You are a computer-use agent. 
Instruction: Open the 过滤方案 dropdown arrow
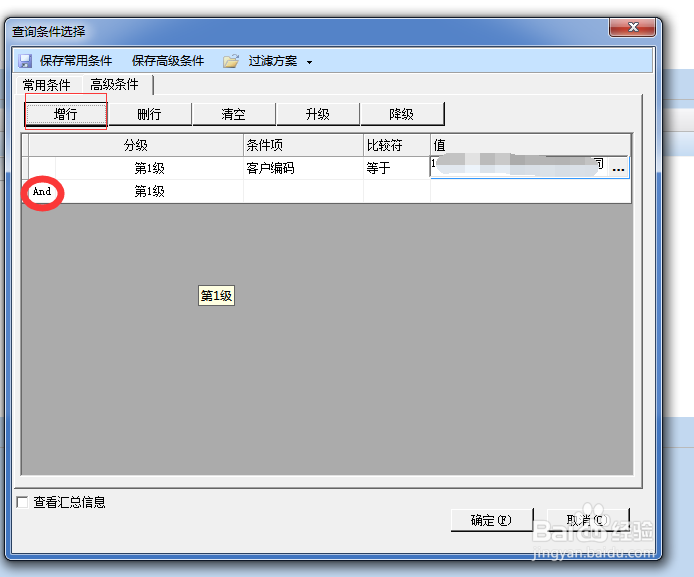(309, 62)
